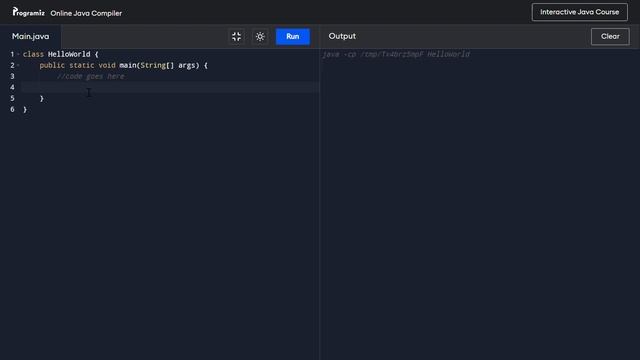Click line number 3 in the gutter
The height and width of the screenshot is (360, 640).
12,76
